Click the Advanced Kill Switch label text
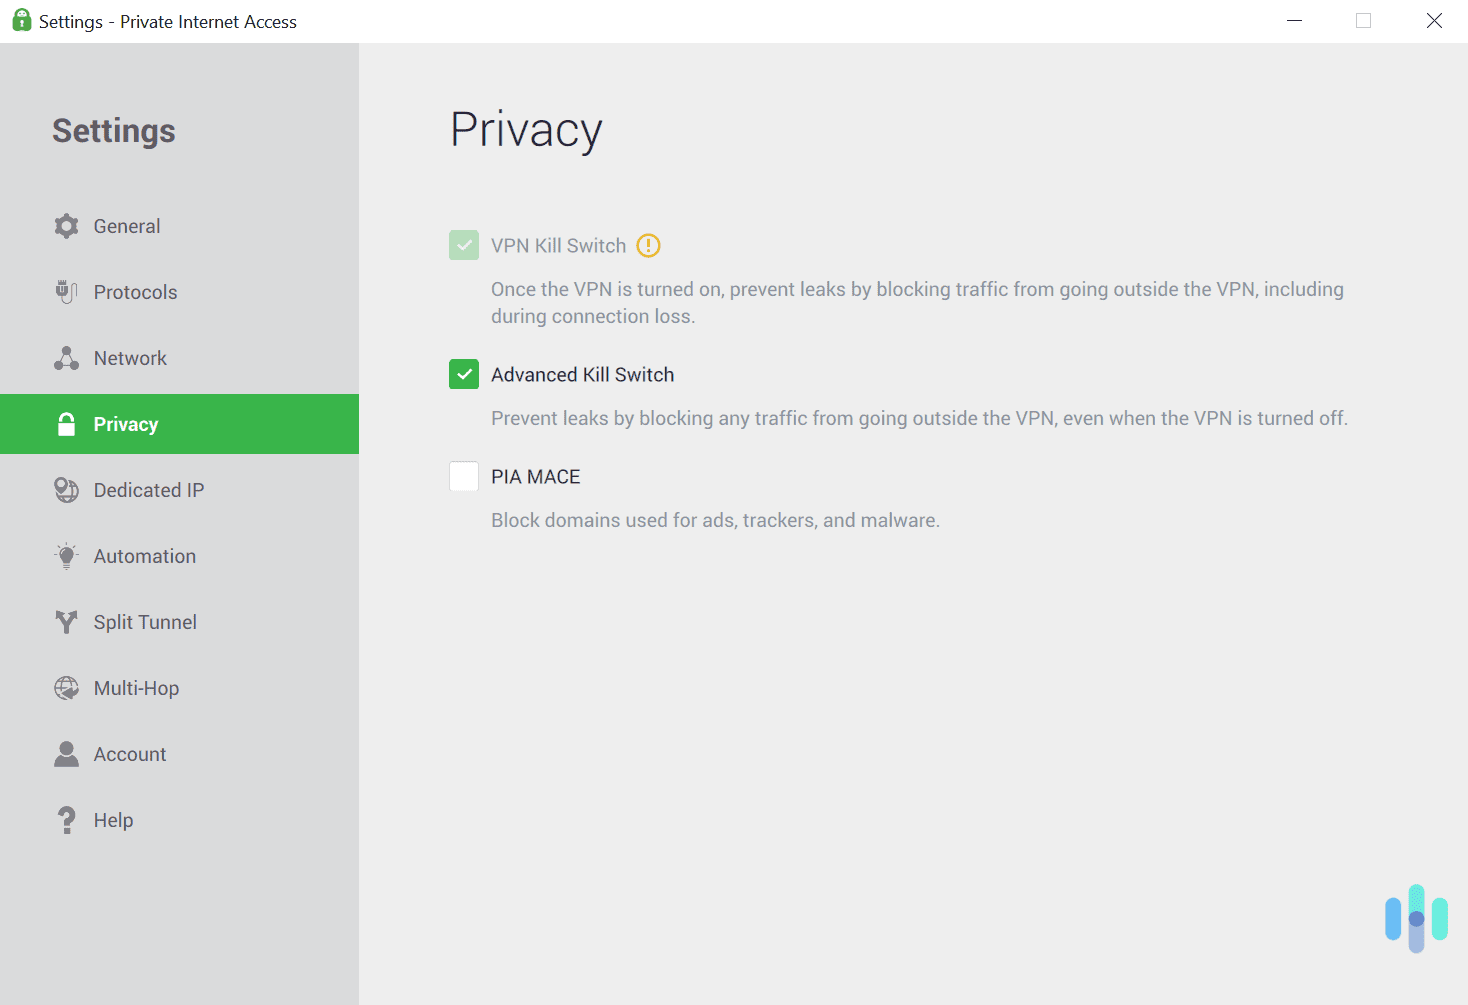 point(582,375)
